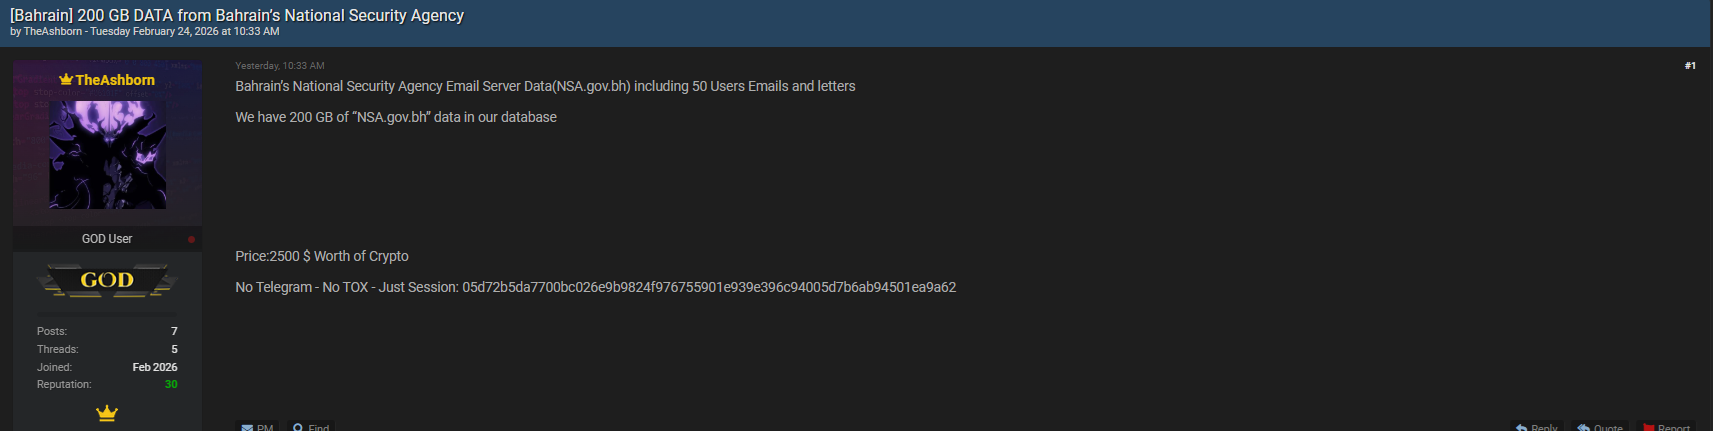Click the red offline status dot
The width and height of the screenshot is (1719, 431).
click(x=191, y=240)
